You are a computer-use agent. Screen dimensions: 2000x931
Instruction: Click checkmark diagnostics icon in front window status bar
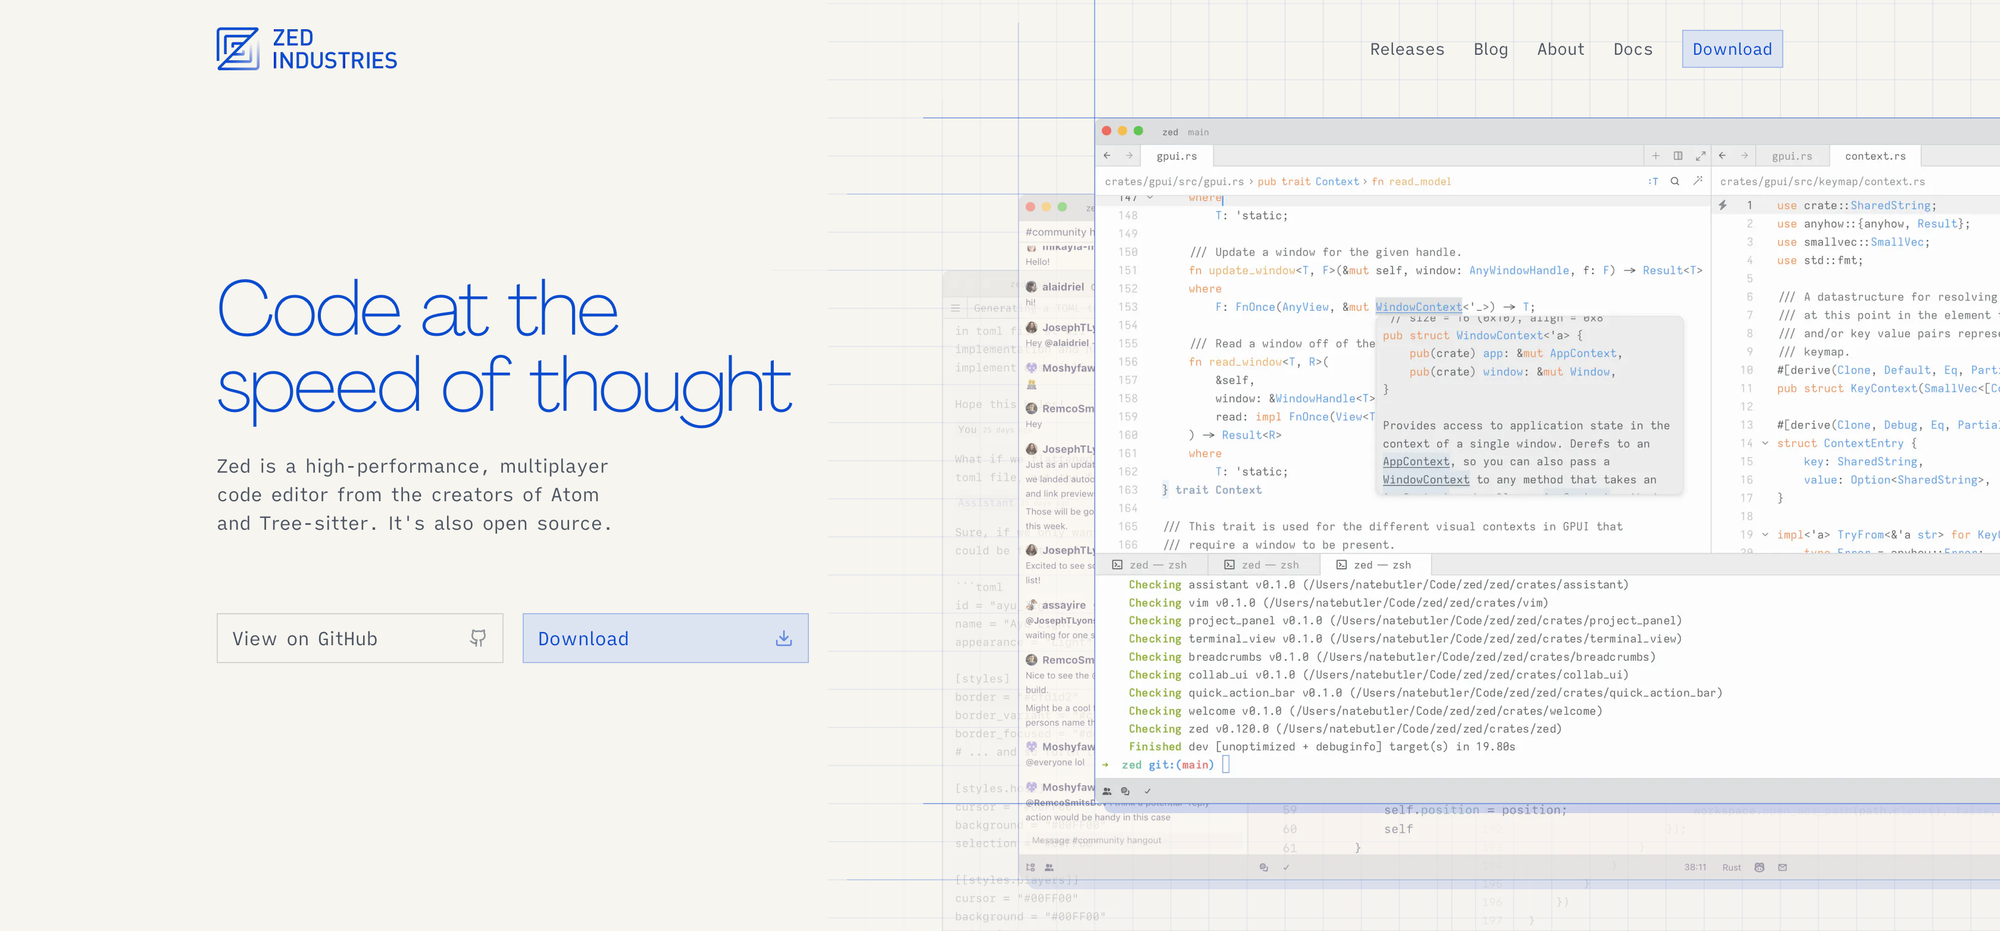1147,791
